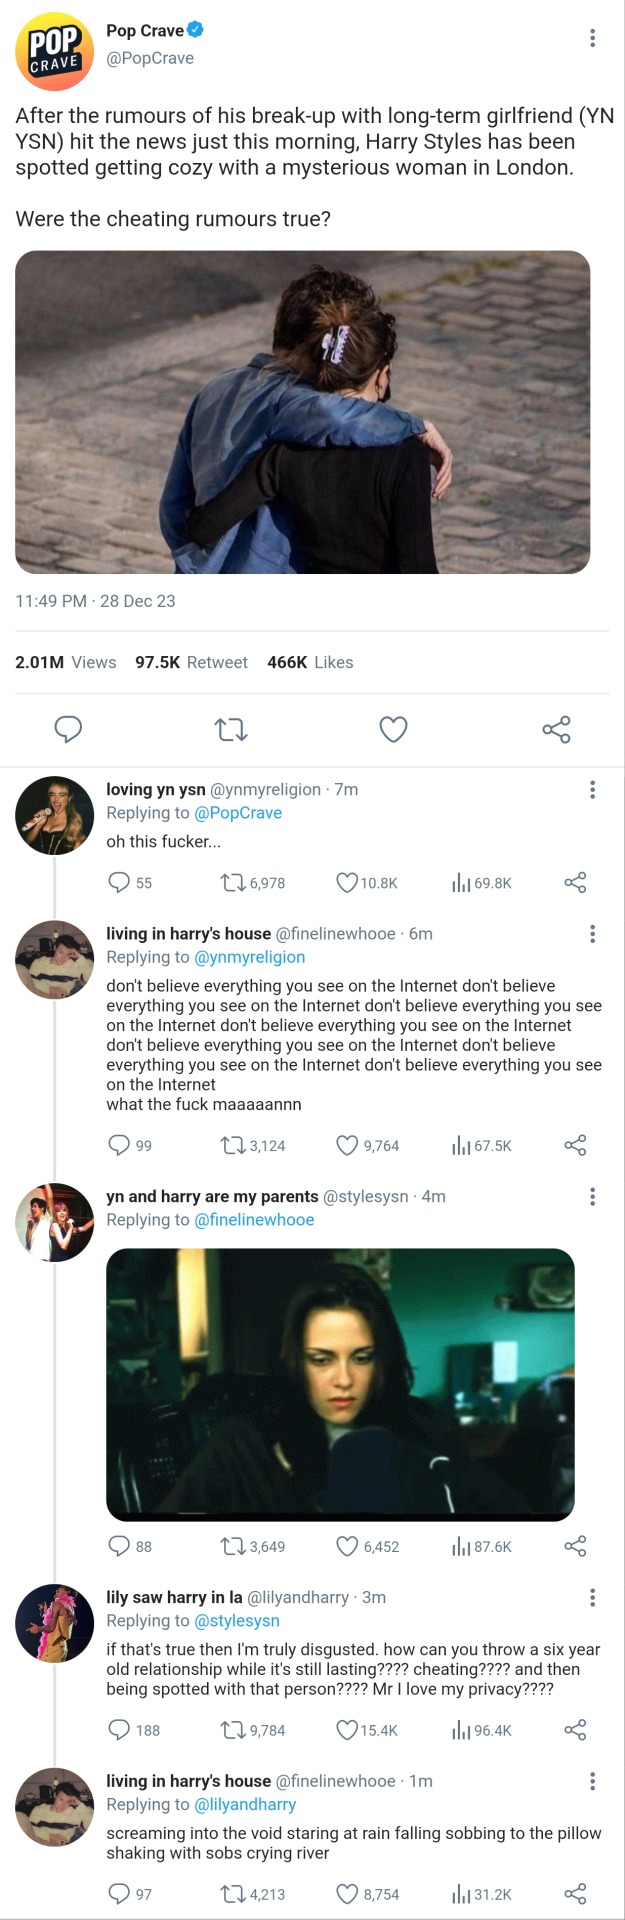Retweet the "oh this fucker..." reply
The image size is (625, 1920).
coord(232,883)
